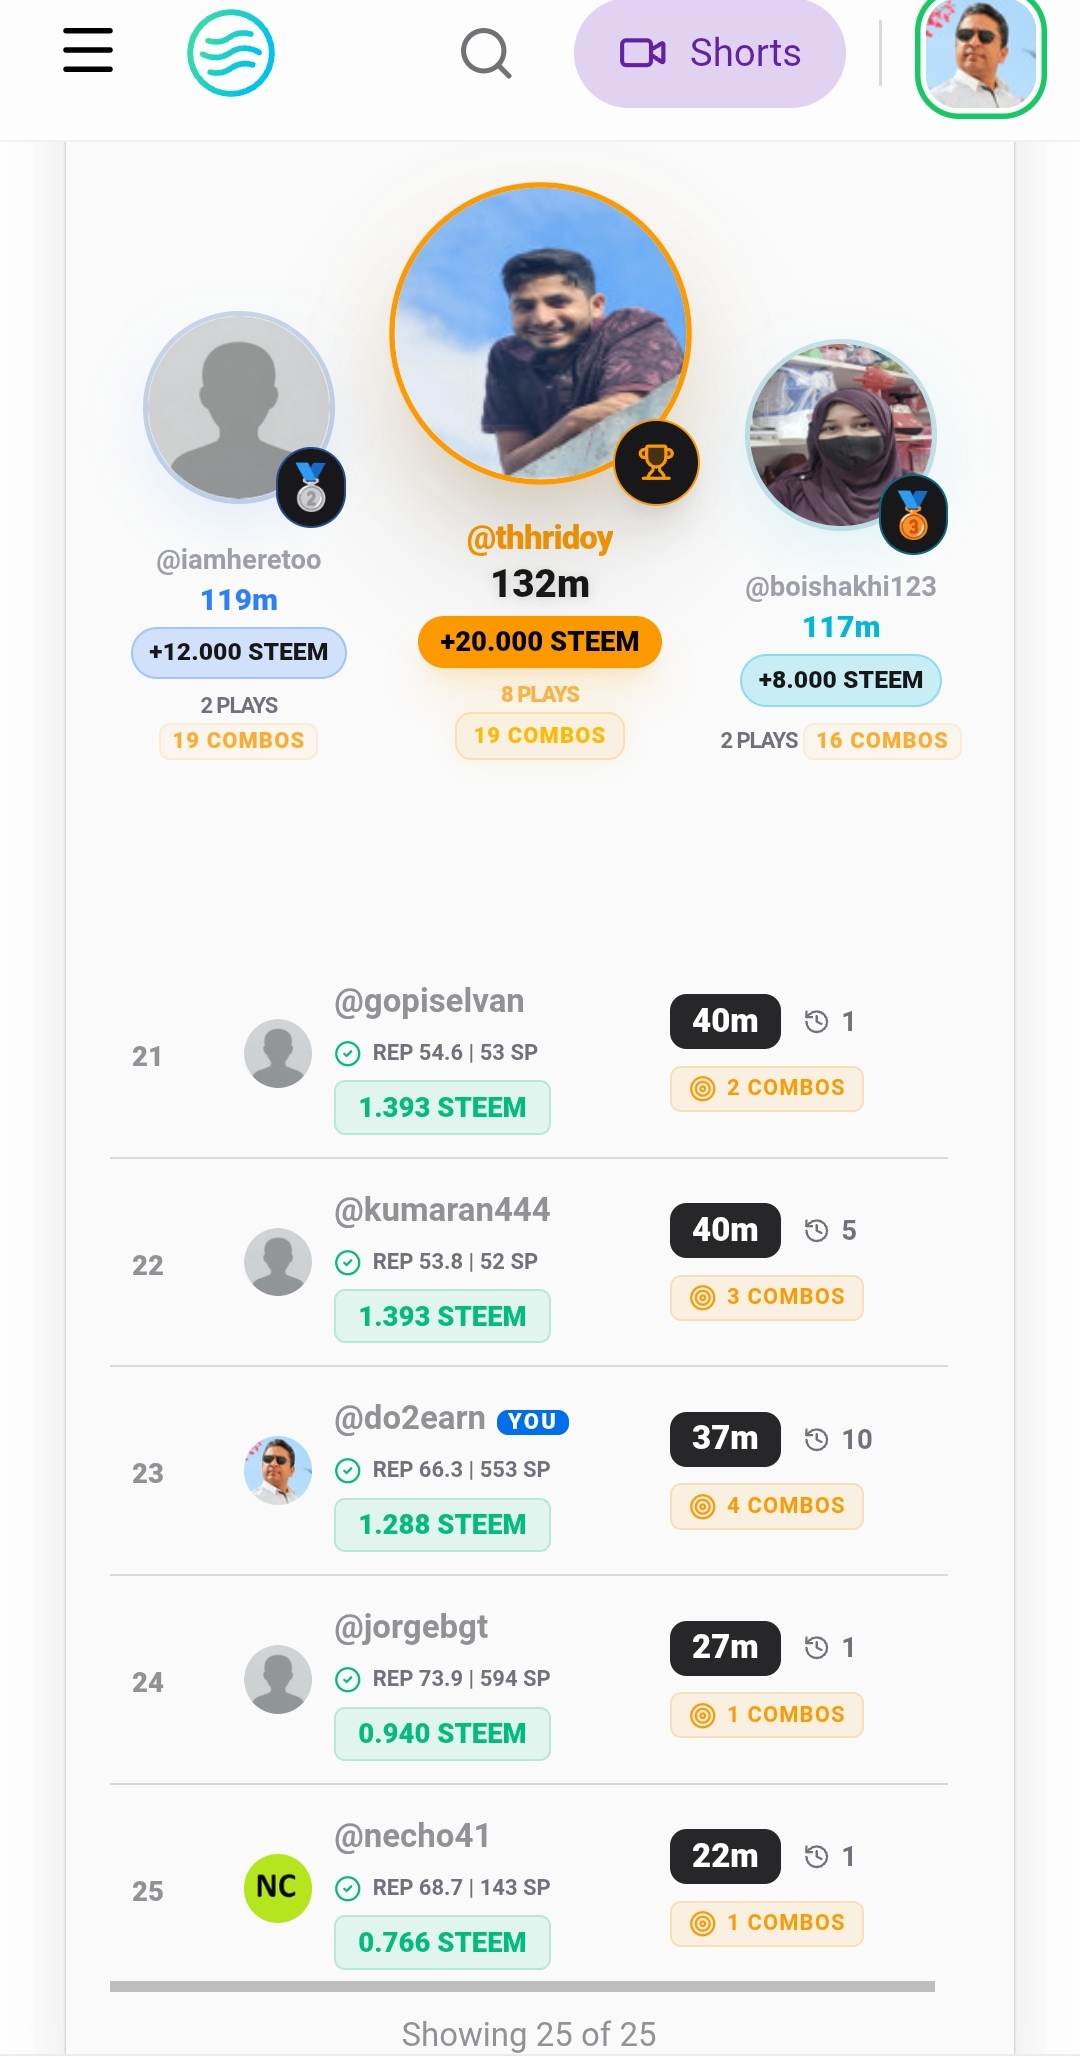
Task: Tap the plays history icon for @kumaran444
Action: point(817,1230)
